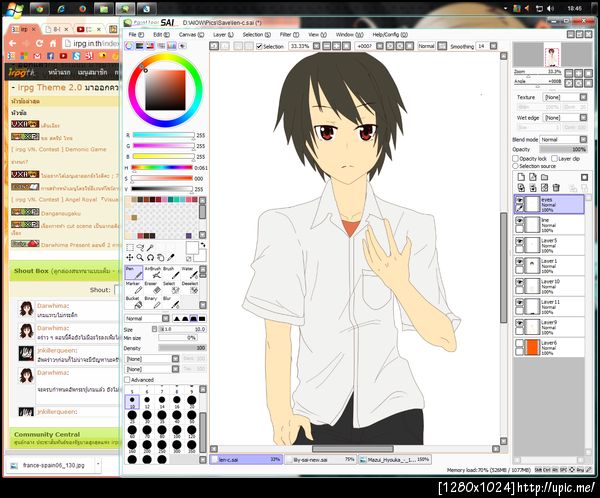Open the File menu

point(136,34)
